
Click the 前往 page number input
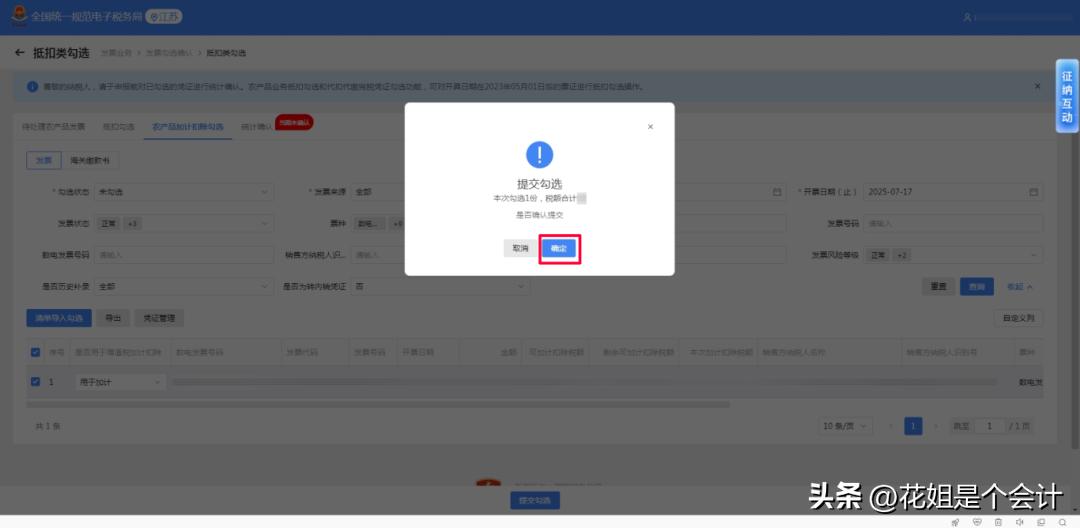[x=990, y=426]
